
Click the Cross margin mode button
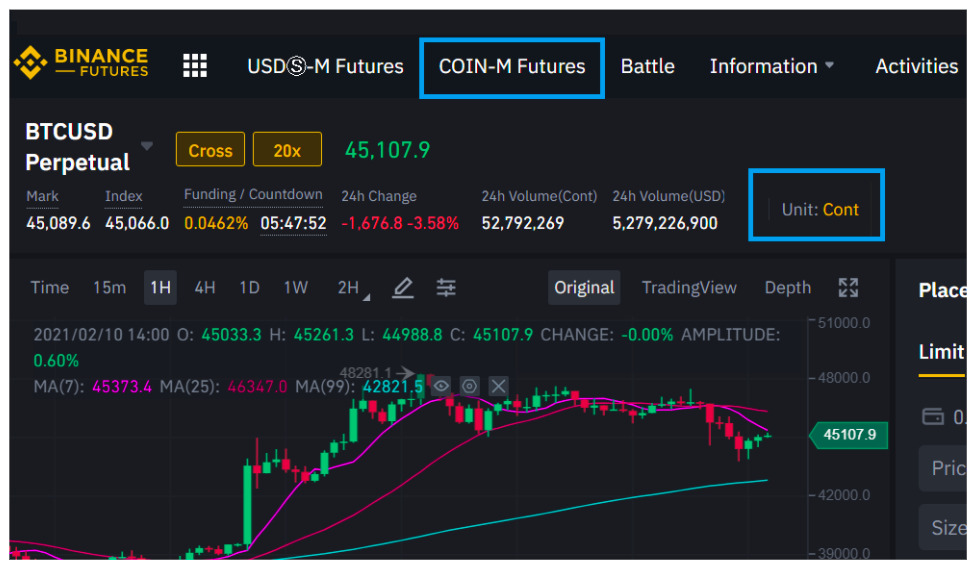click(210, 151)
